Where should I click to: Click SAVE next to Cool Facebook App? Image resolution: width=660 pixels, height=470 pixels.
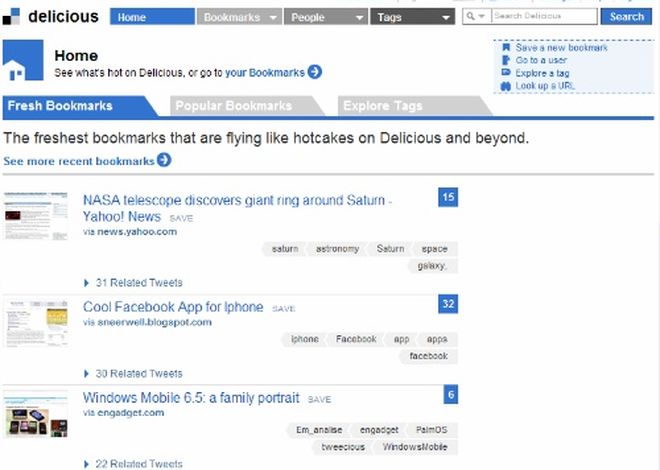[283, 309]
